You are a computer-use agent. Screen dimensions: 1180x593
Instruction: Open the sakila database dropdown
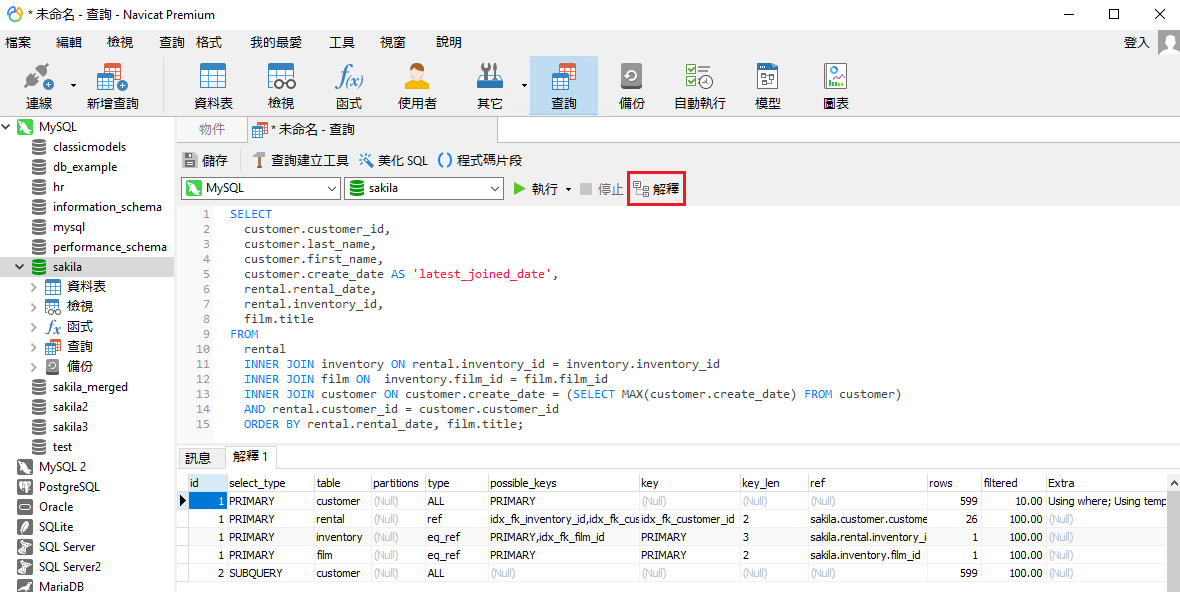click(x=494, y=189)
